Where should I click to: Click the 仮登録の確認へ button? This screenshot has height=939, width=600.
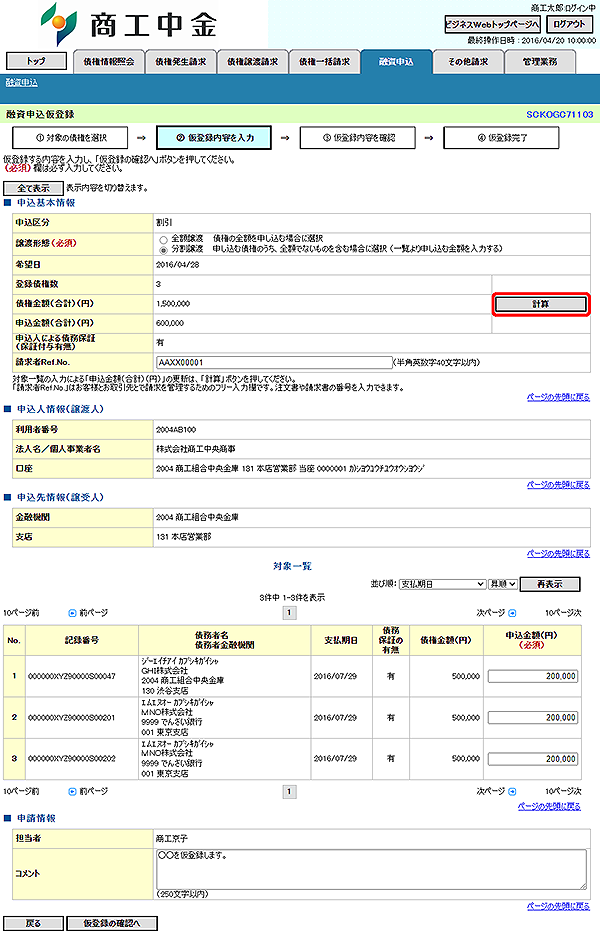click(111, 923)
